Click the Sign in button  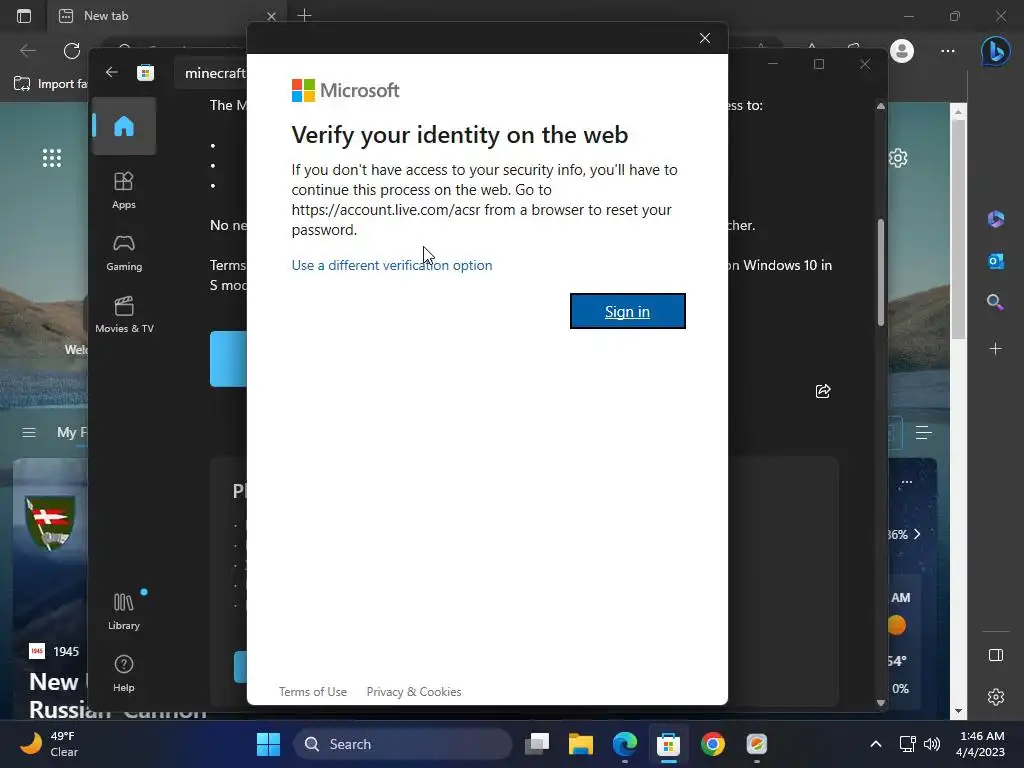click(628, 312)
